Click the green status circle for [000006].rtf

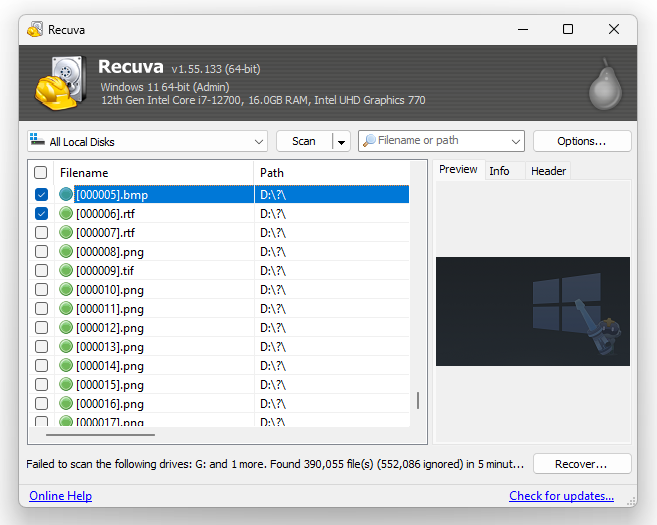tap(66, 213)
